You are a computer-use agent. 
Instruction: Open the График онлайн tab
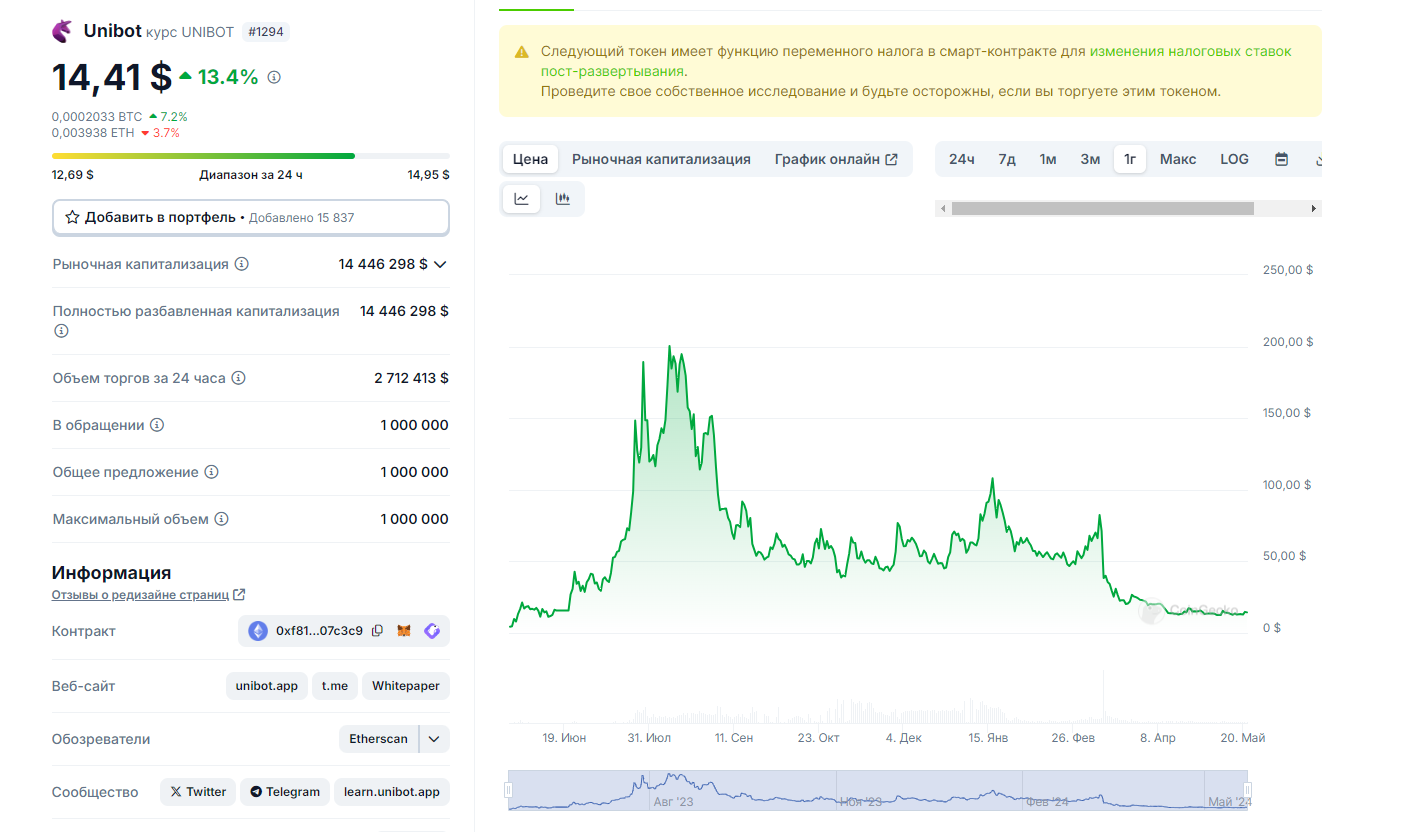[836, 159]
